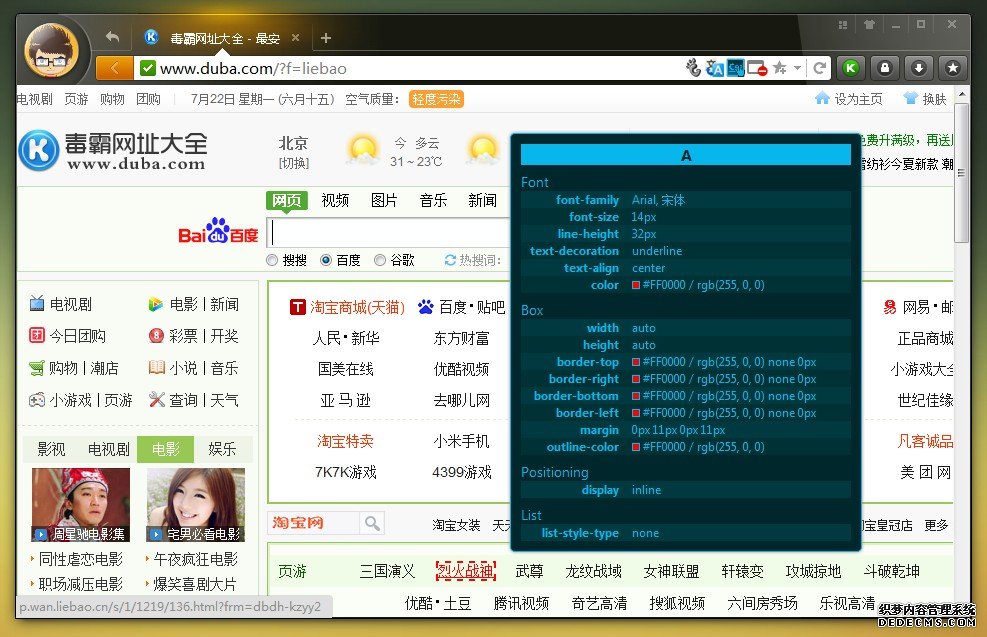
Task: Select the 图片 search tab
Action: tap(384, 200)
